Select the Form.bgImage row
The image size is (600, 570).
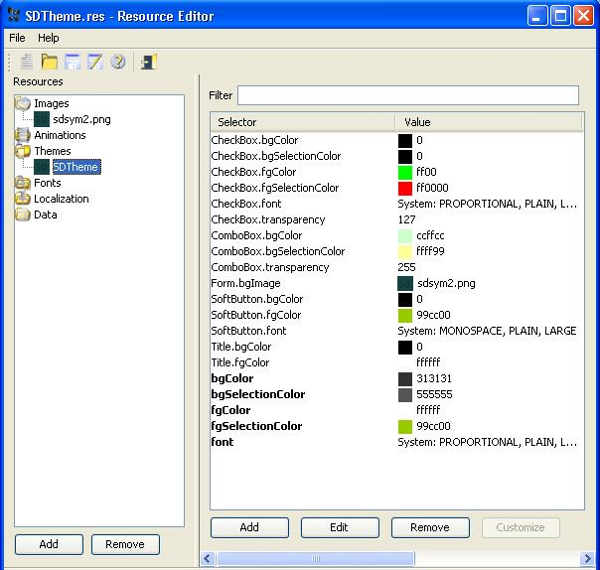pos(397,283)
